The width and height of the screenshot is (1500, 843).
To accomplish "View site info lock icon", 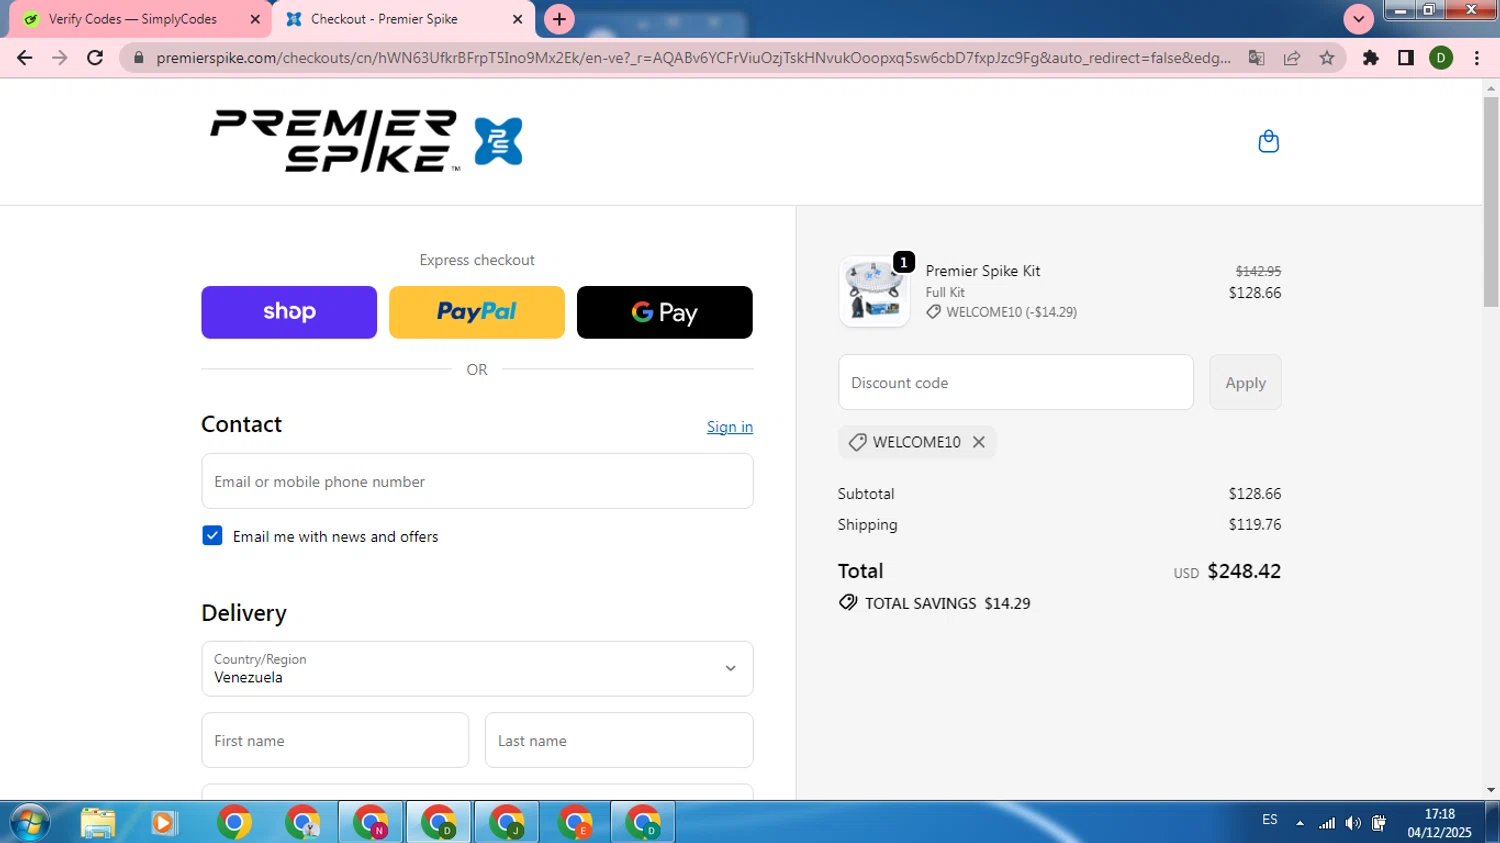I will pos(139,58).
